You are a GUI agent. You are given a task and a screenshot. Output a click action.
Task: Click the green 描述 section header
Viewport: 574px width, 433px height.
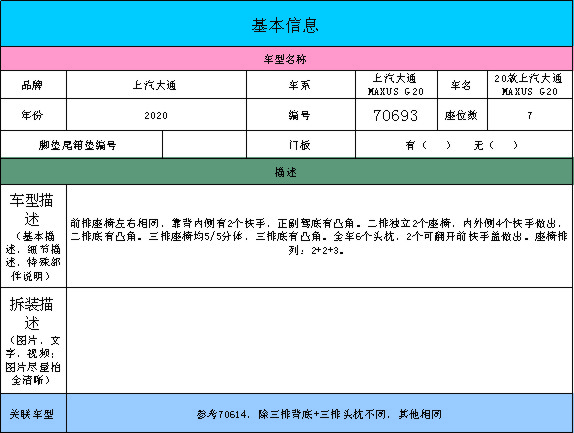(287, 171)
